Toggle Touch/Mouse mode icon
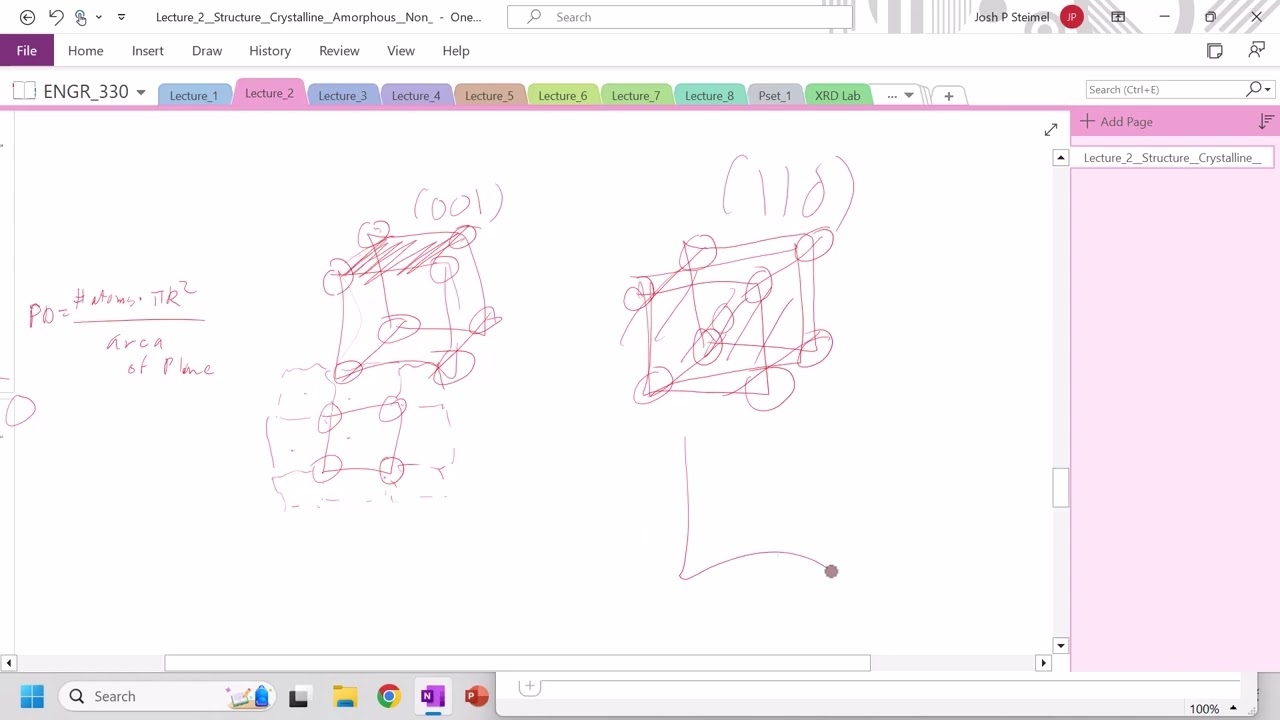The width and height of the screenshot is (1280, 720). [x=81, y=17]
